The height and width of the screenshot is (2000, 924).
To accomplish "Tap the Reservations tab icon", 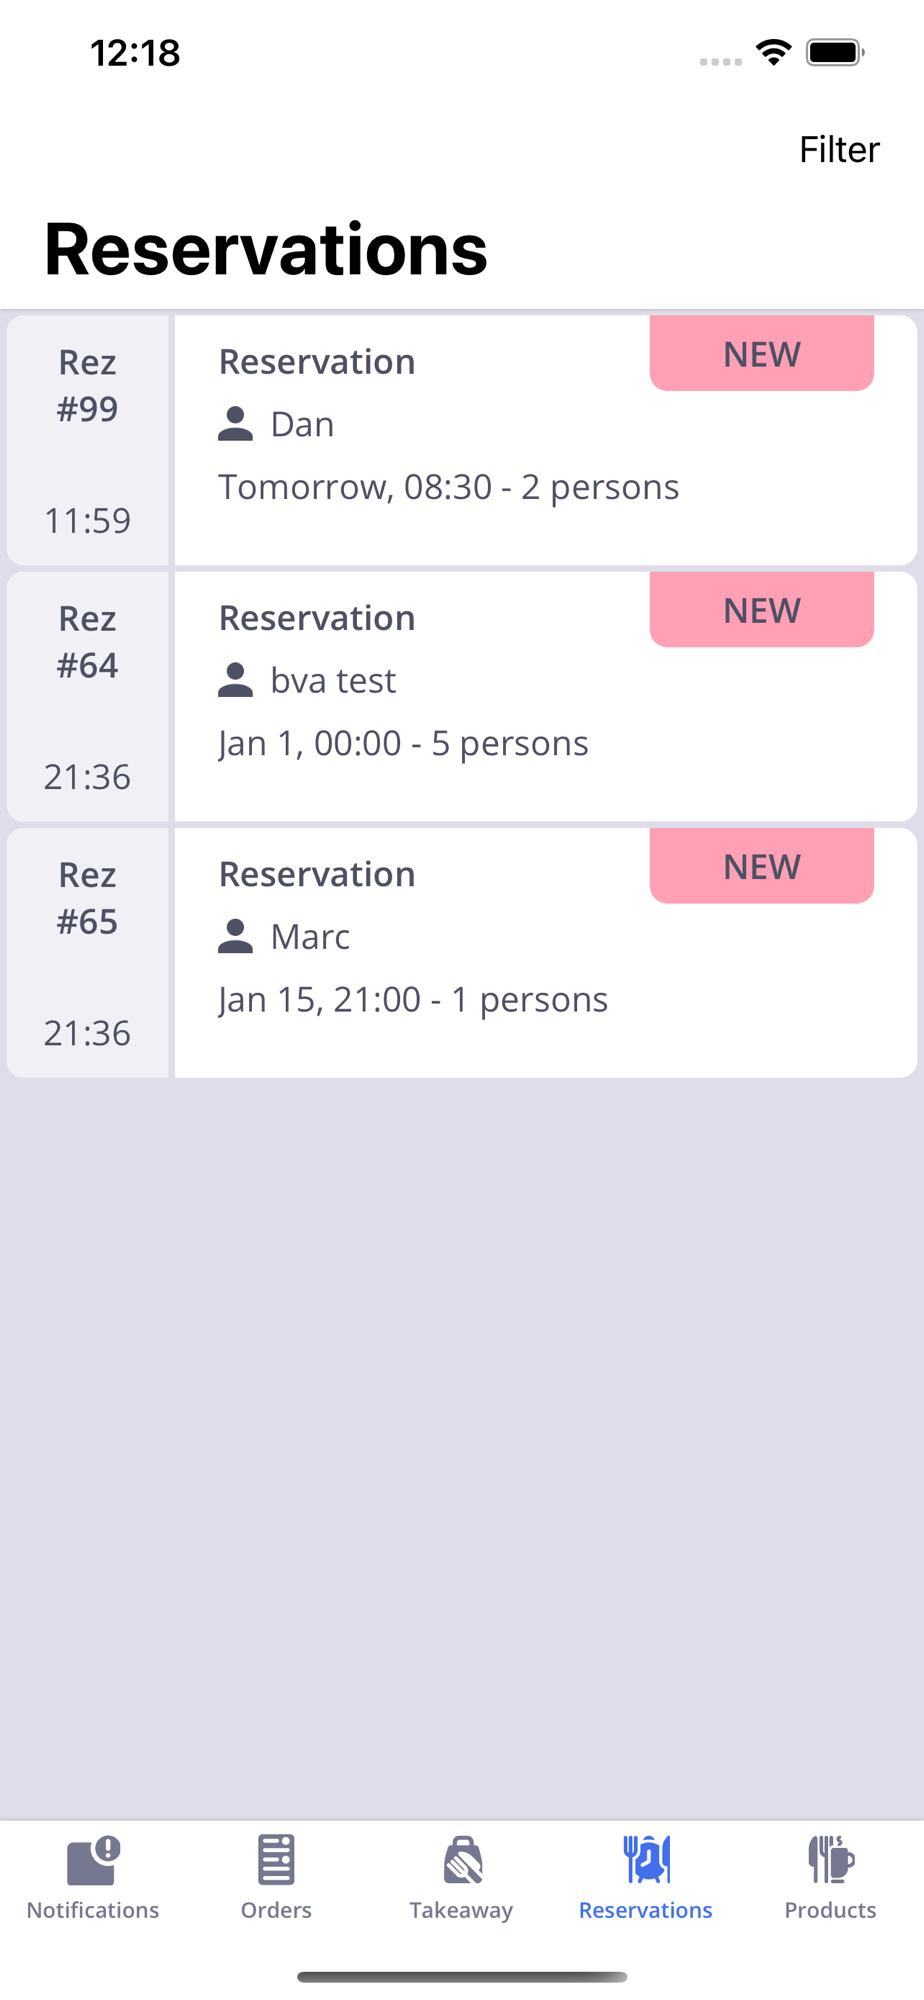I will (x=646, y=1860).
